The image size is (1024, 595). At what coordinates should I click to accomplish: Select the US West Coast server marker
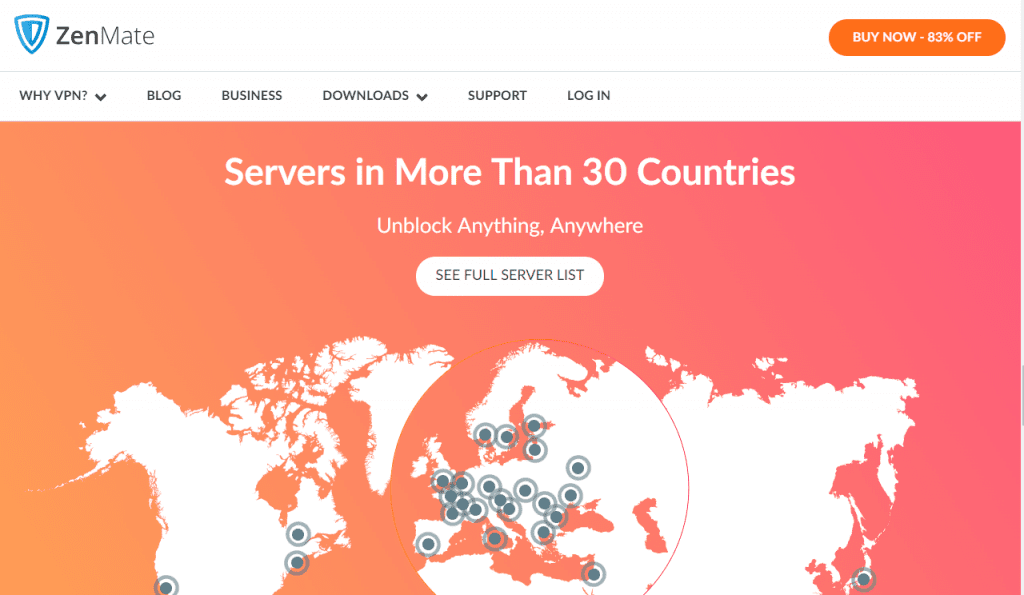click(x=166, y=587)
